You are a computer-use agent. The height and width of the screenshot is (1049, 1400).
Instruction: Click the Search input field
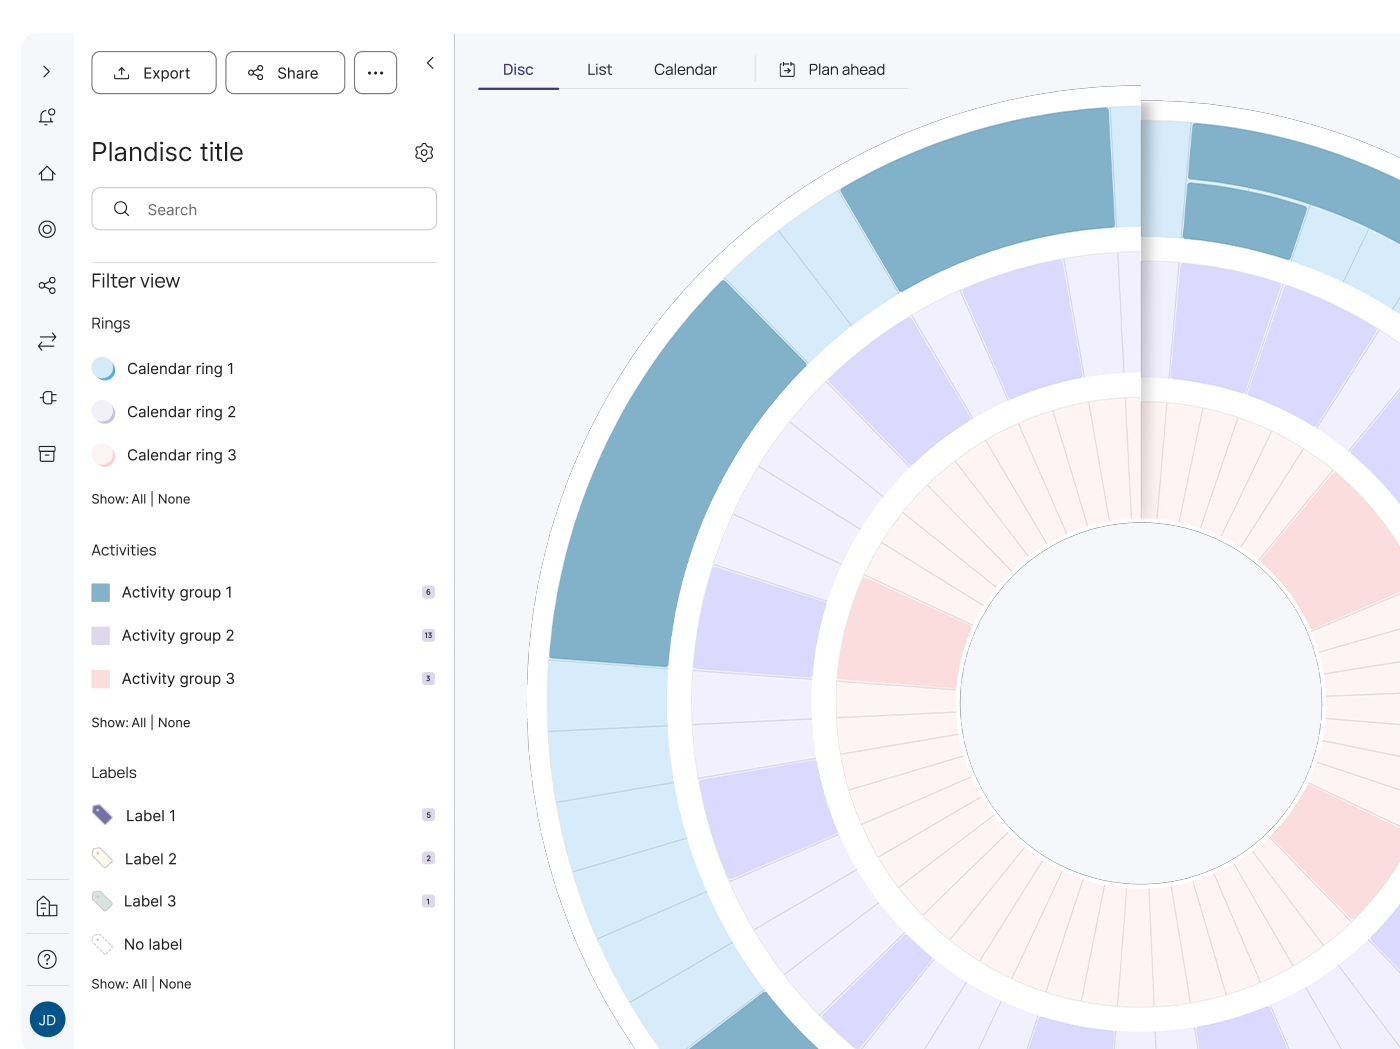(x=264, y=209)
